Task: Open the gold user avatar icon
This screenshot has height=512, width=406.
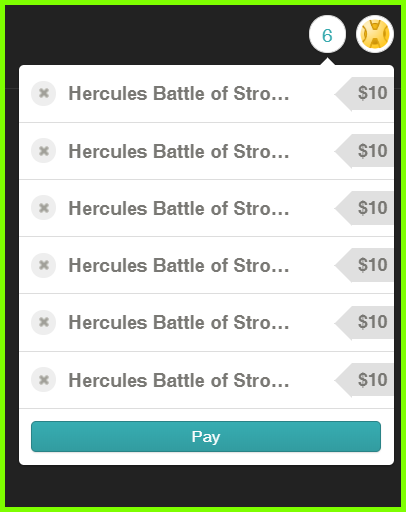Action: pos(375,34)
